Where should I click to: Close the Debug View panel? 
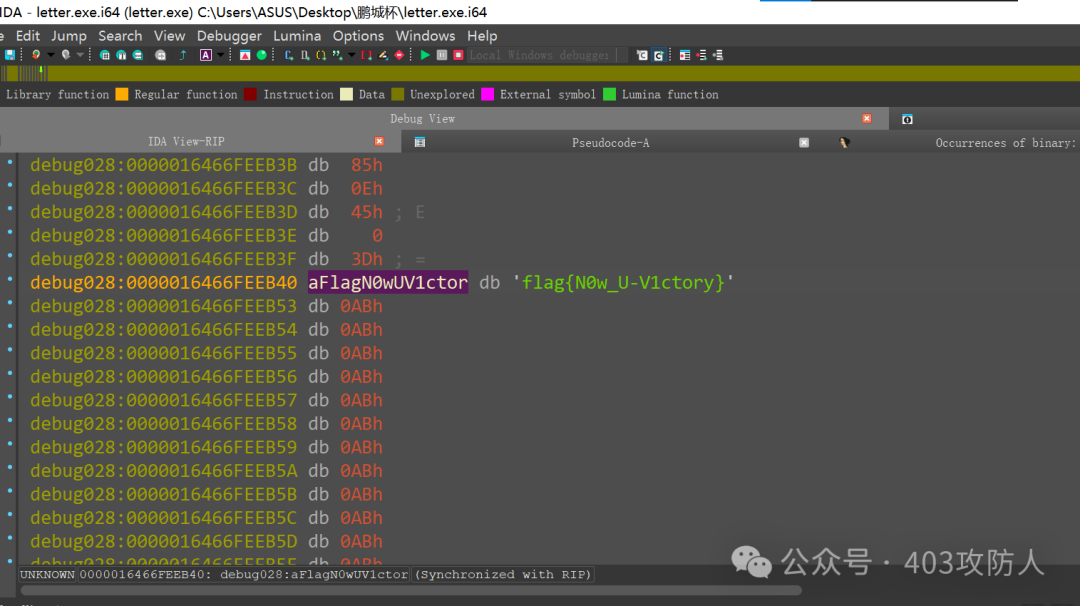point(867,118)
